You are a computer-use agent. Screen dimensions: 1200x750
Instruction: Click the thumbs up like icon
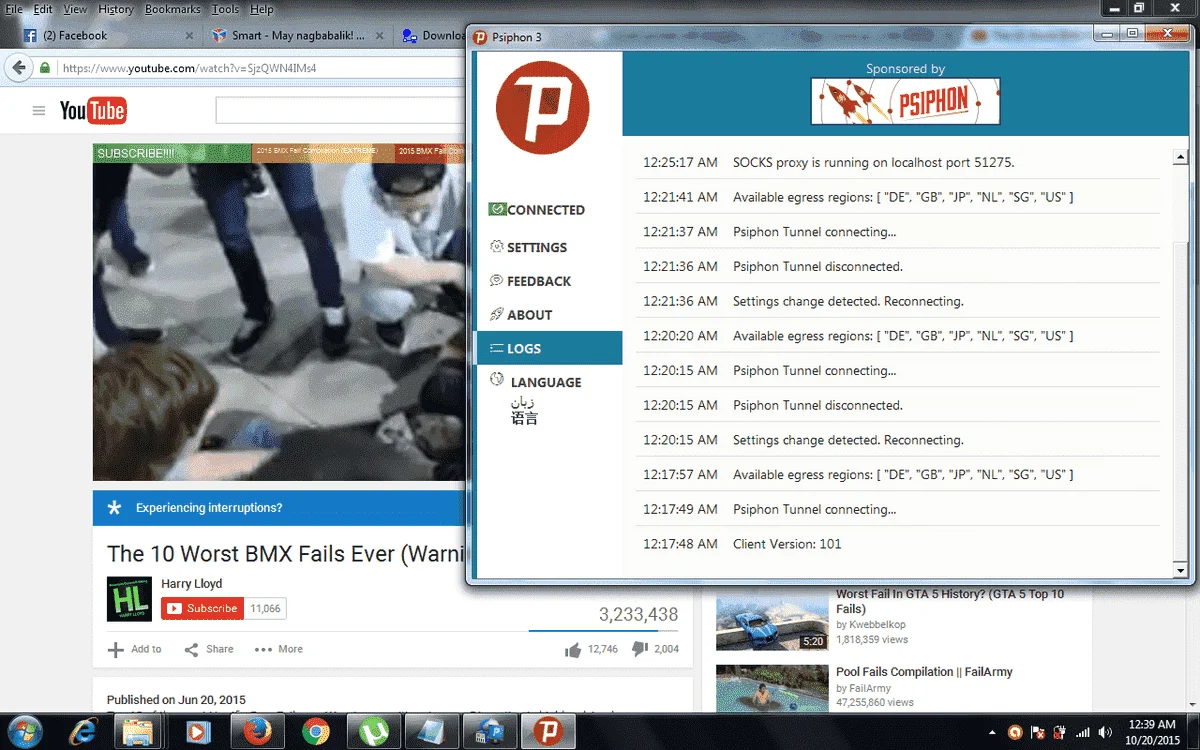573,650
